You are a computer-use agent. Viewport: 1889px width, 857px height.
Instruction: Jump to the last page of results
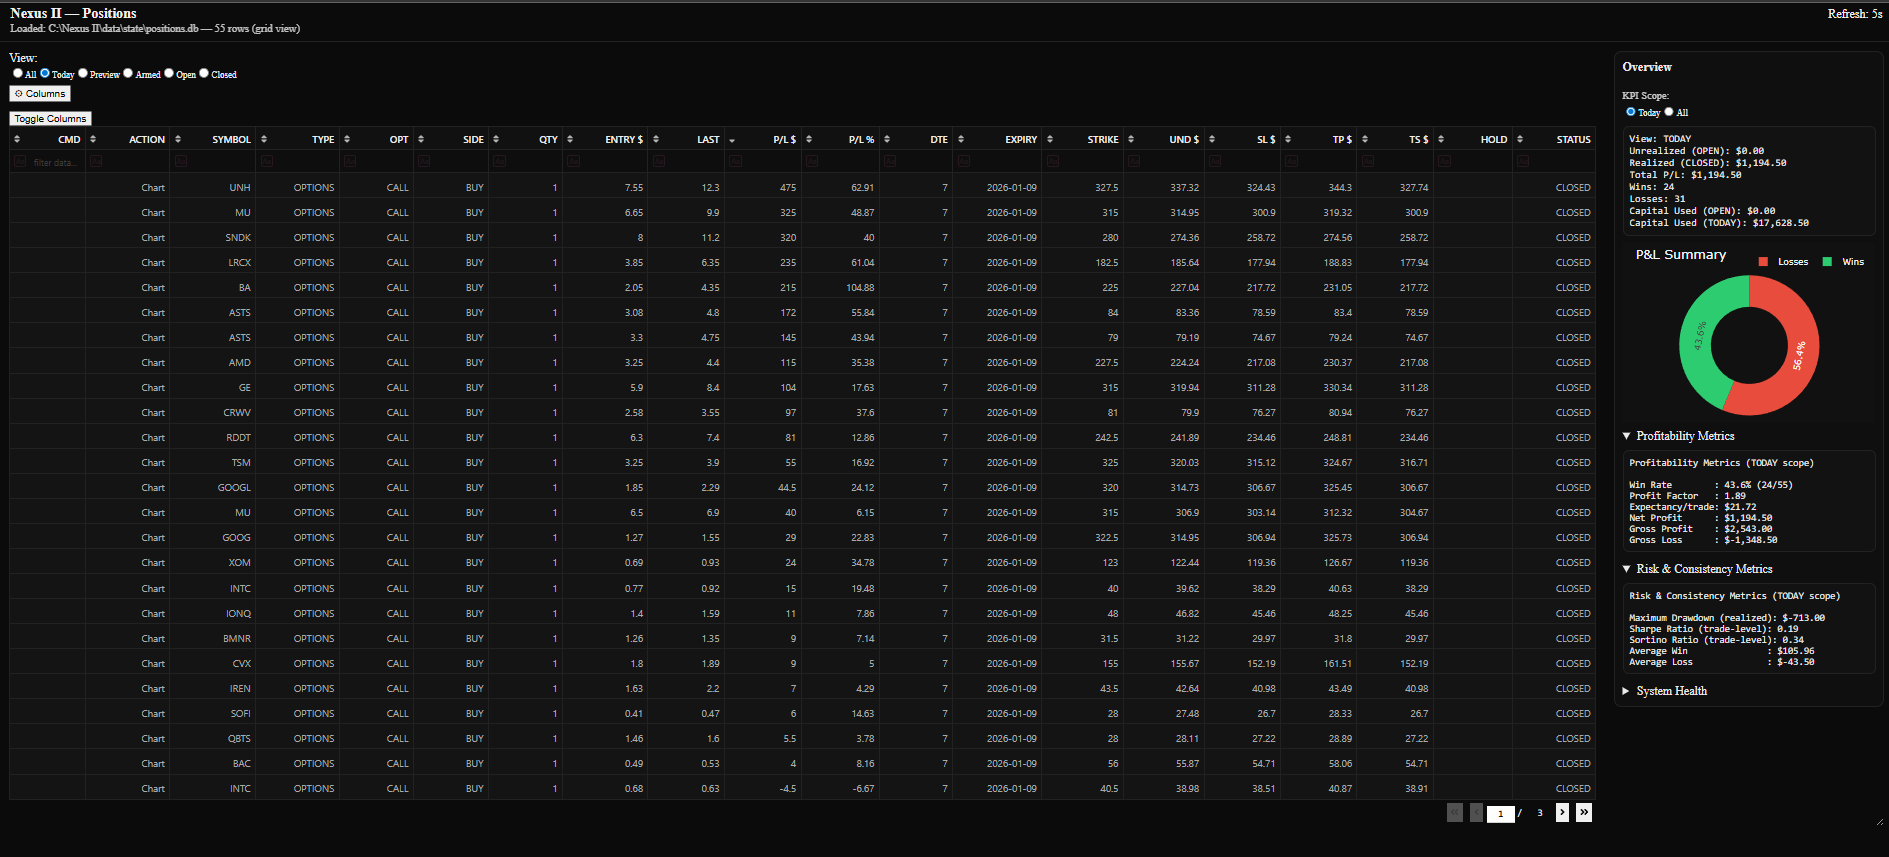(1584, 813)
